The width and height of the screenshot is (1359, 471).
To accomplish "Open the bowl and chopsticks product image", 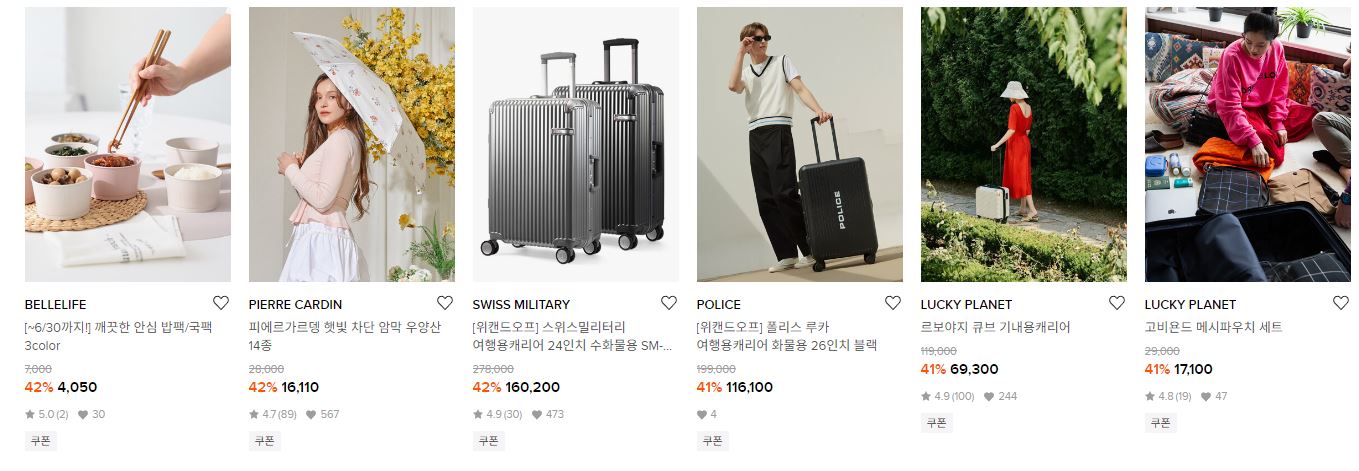I will tap(128, 145).
